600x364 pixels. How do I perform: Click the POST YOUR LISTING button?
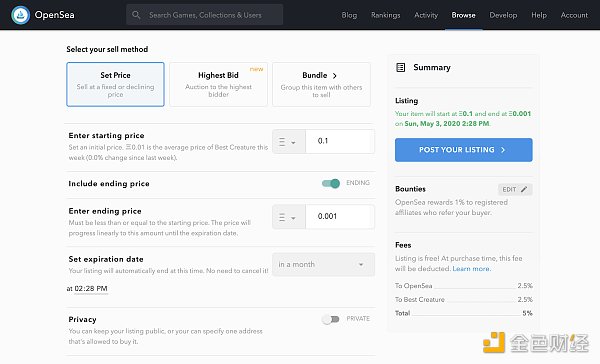[463, 150]
